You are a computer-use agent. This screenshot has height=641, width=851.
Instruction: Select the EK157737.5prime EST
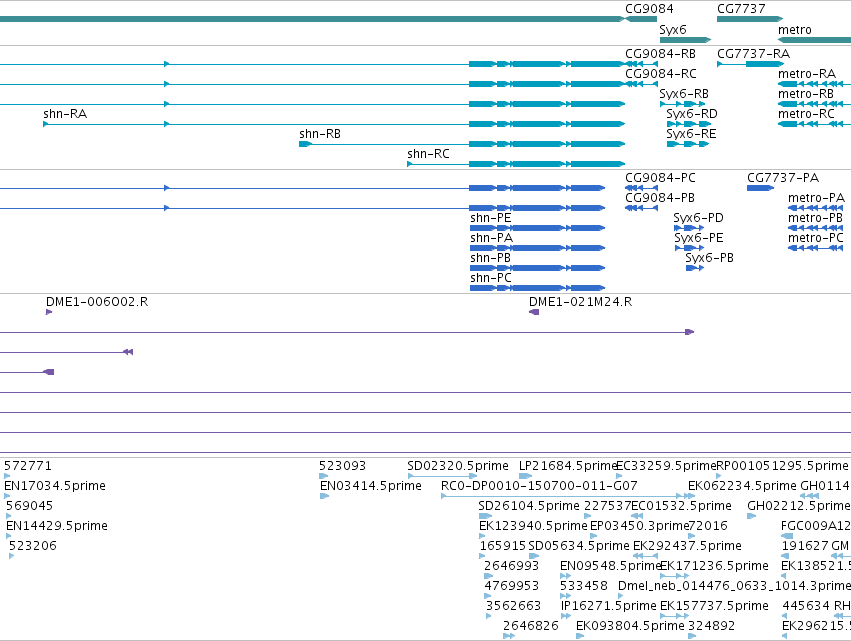(x=675, y=617)
